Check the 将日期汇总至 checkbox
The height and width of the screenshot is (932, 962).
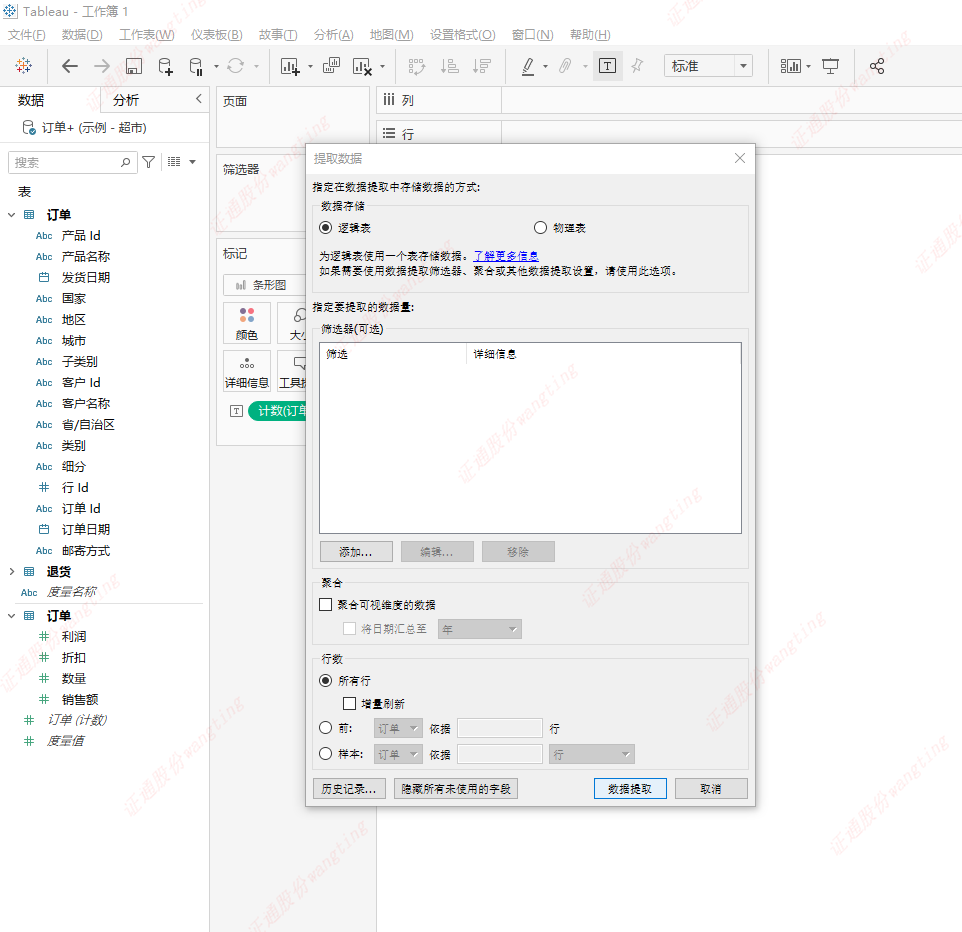pos(349,628)
